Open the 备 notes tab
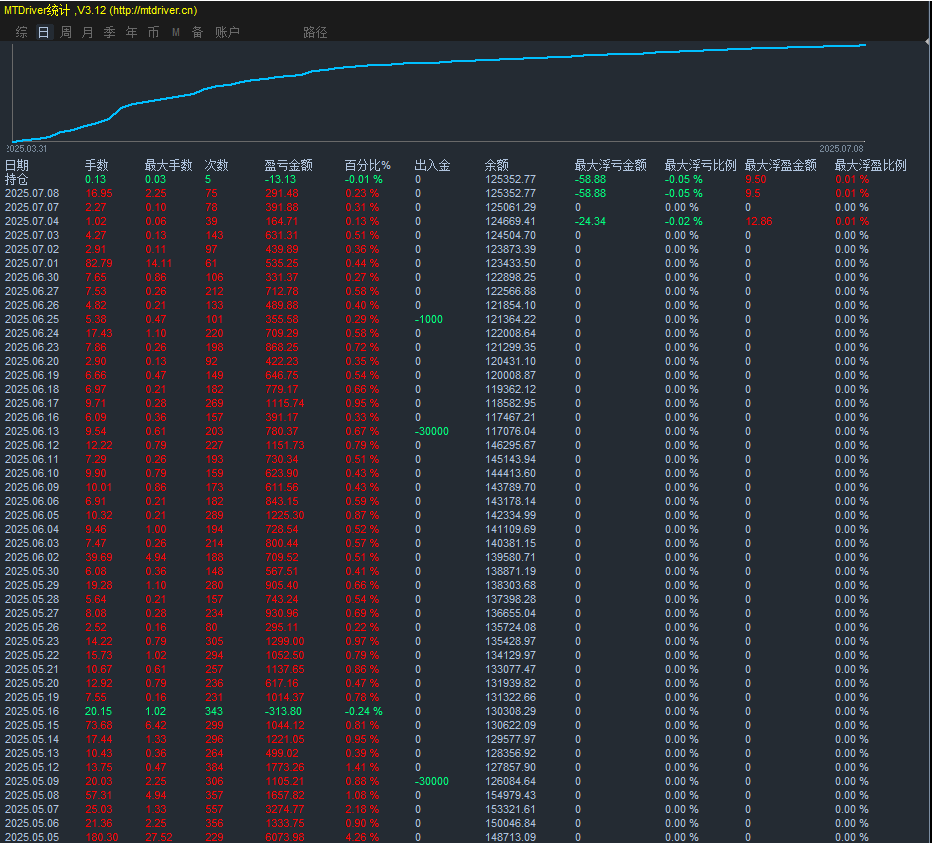 click(197, 32)
